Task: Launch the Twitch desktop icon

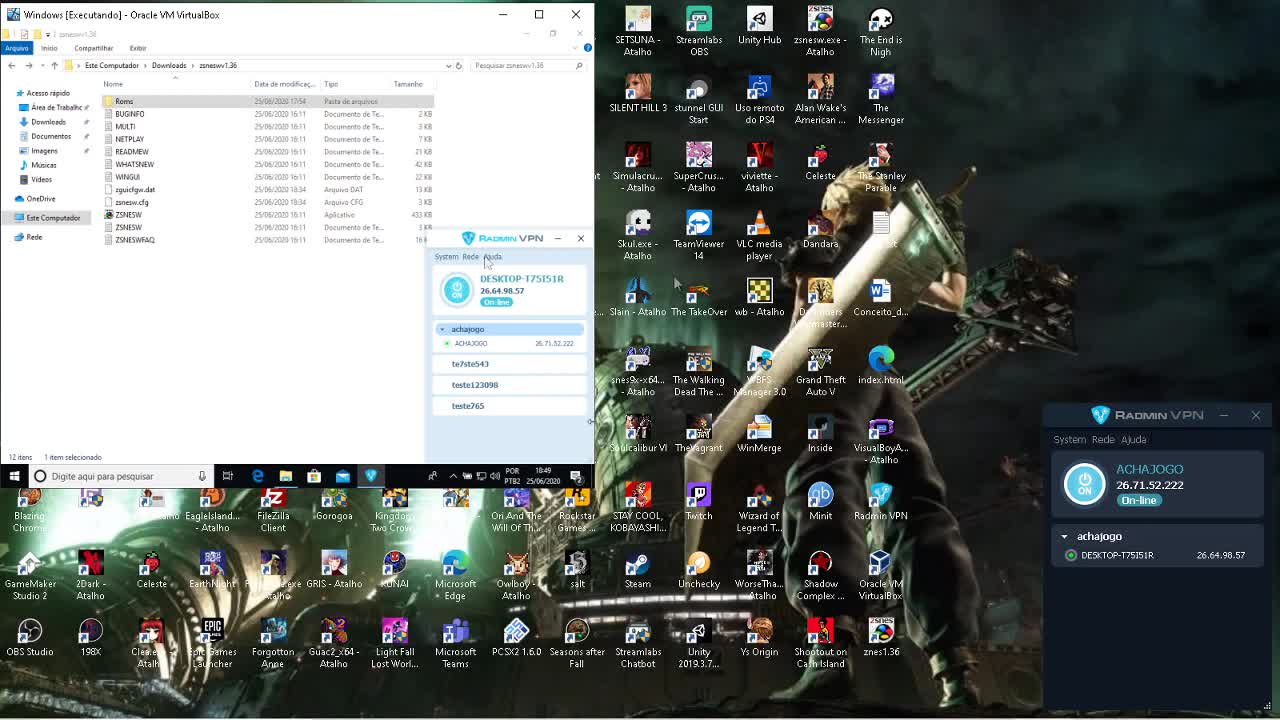Action: point(698,496)
